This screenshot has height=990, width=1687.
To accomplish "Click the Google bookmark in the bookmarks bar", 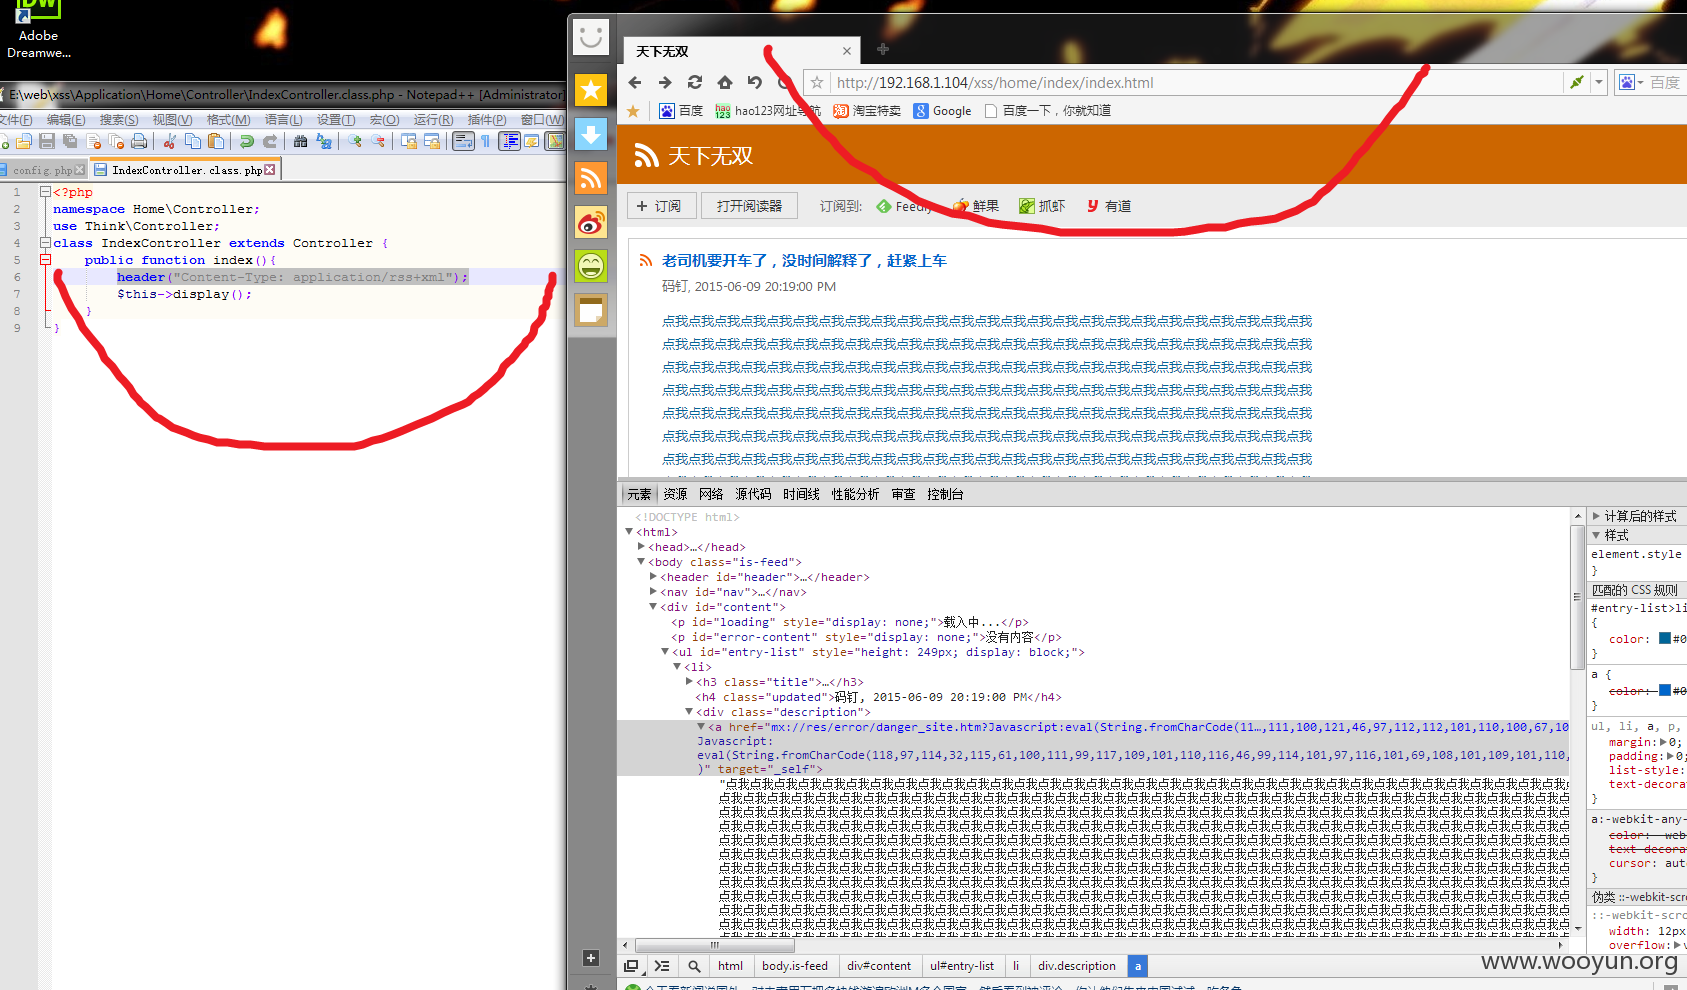I will tap(942, 111).
